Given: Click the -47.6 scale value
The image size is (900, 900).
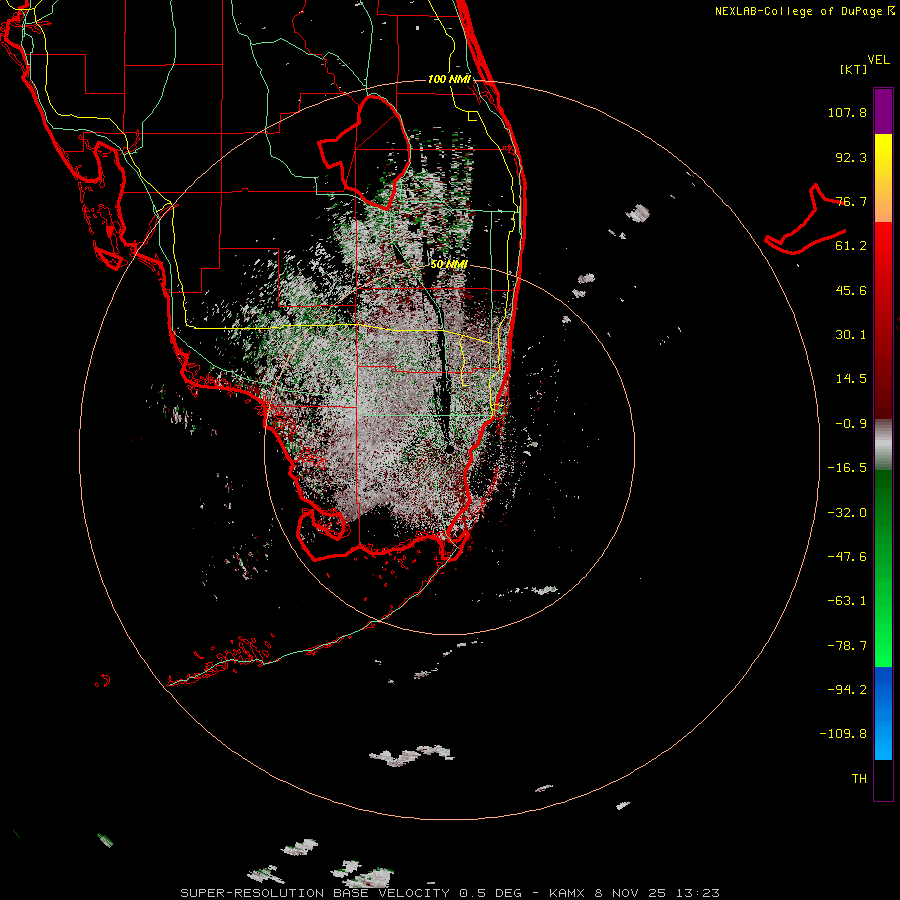Looking at the screenshot, I should tap(847, 557).
